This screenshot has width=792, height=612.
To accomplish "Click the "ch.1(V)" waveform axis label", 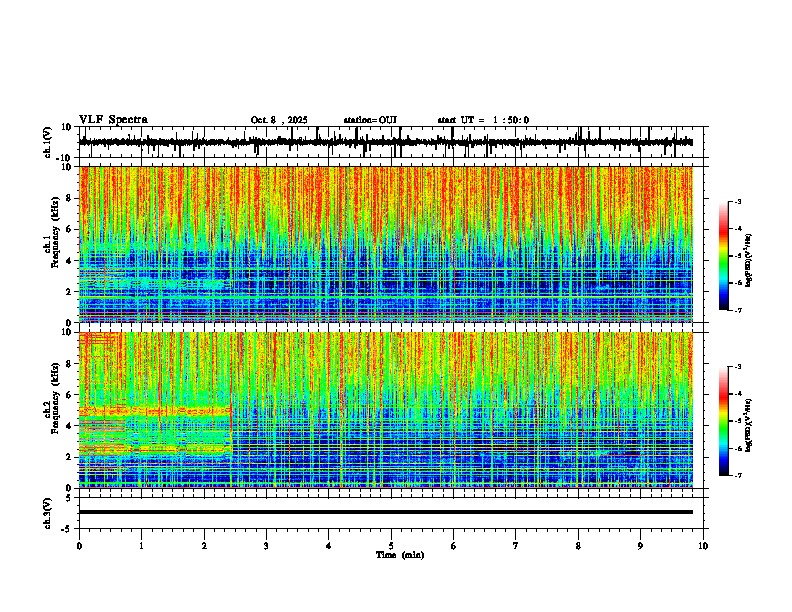I will (x=48, y=142).
